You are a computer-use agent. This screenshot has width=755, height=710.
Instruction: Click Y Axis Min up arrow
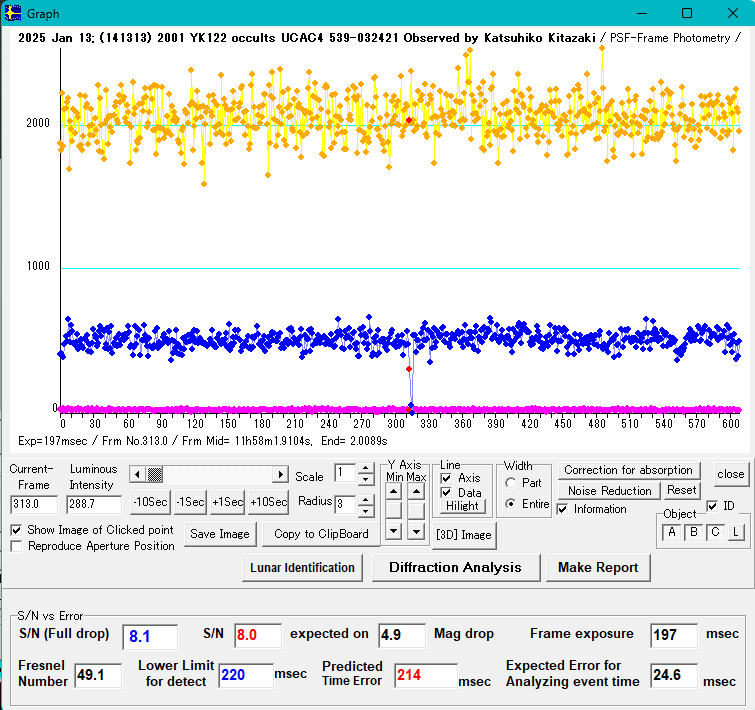pyautogui.click(x=394, y=490)
